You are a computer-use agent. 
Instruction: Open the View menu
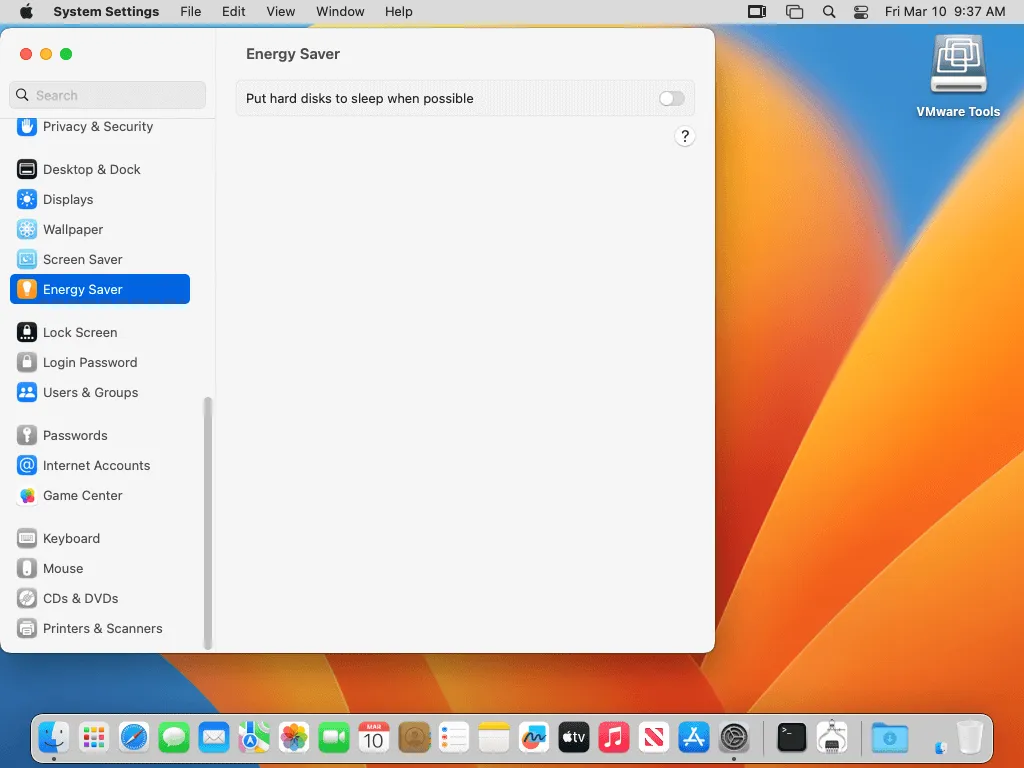tap(280, 12)
